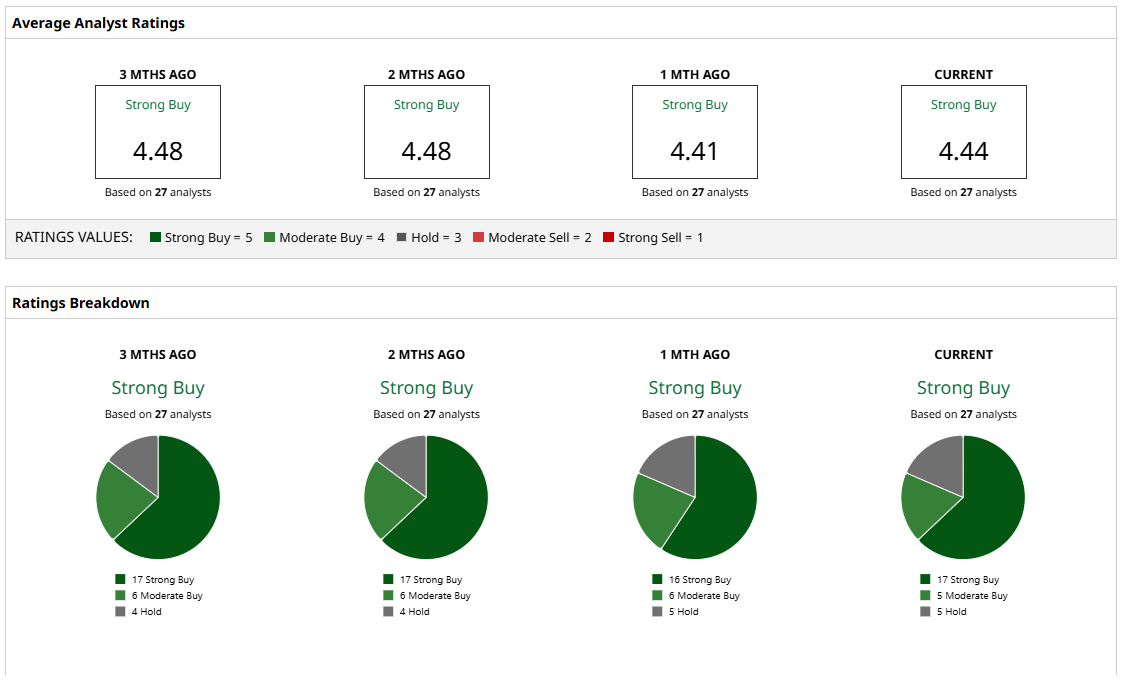Click 'Based on 27 analysts' below 1 MTH AGO rating box

[695, 192]
